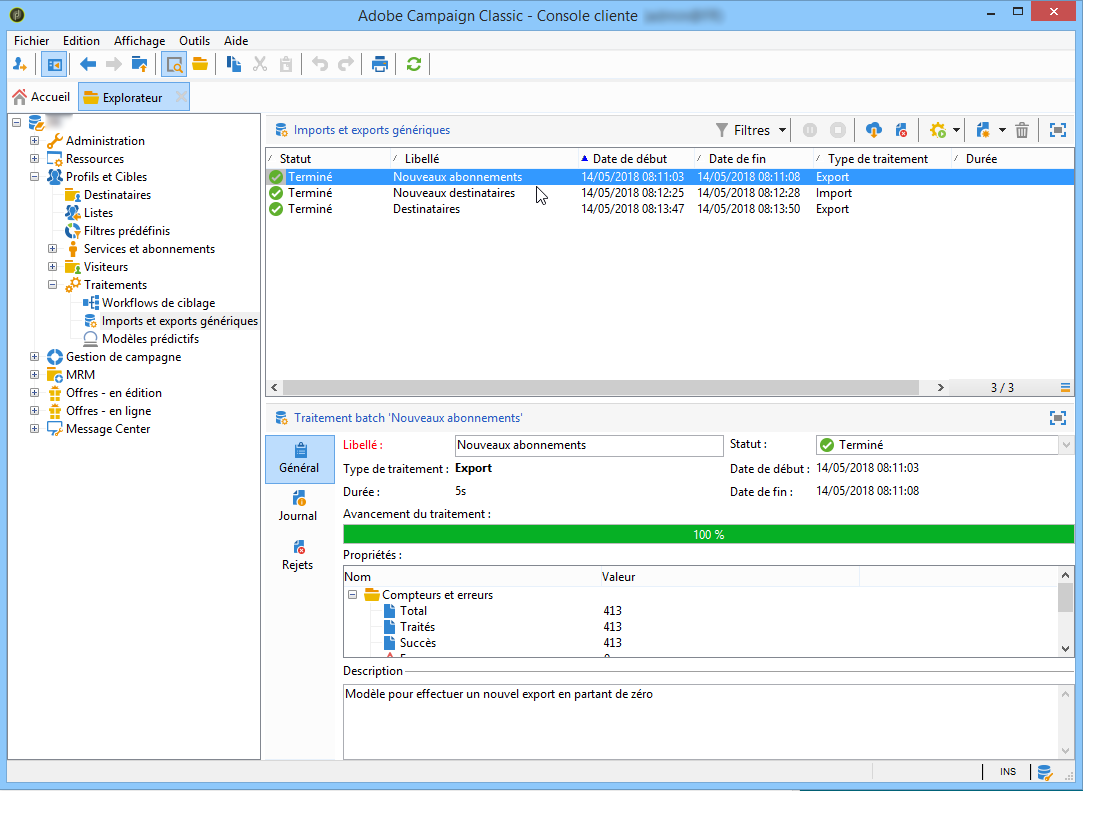1112x819 pixels.
Task: Select the Destinataires export row in the job list
Action: click(669, 209)
